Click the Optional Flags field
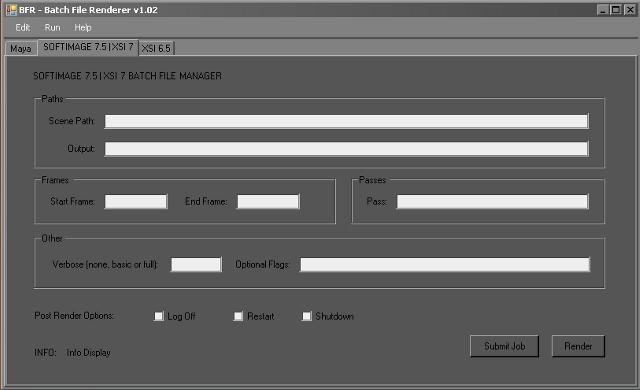 (x=445, y=264)
